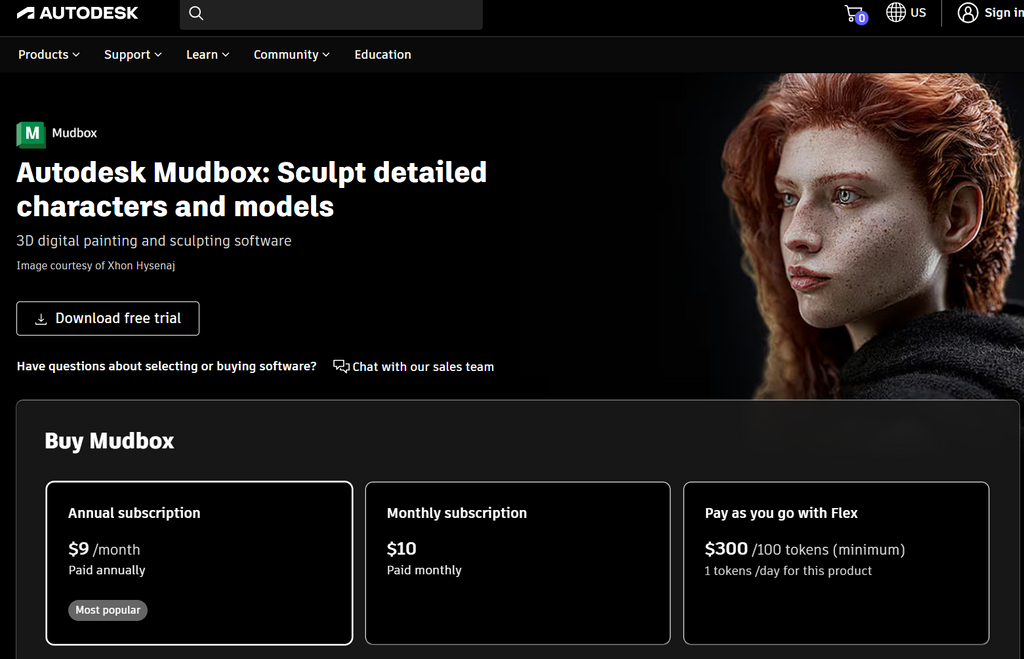This screenshot has width=1024, height=659.
Task: Select the Pay as you go with Flex plan
Action: pos(836,562)
